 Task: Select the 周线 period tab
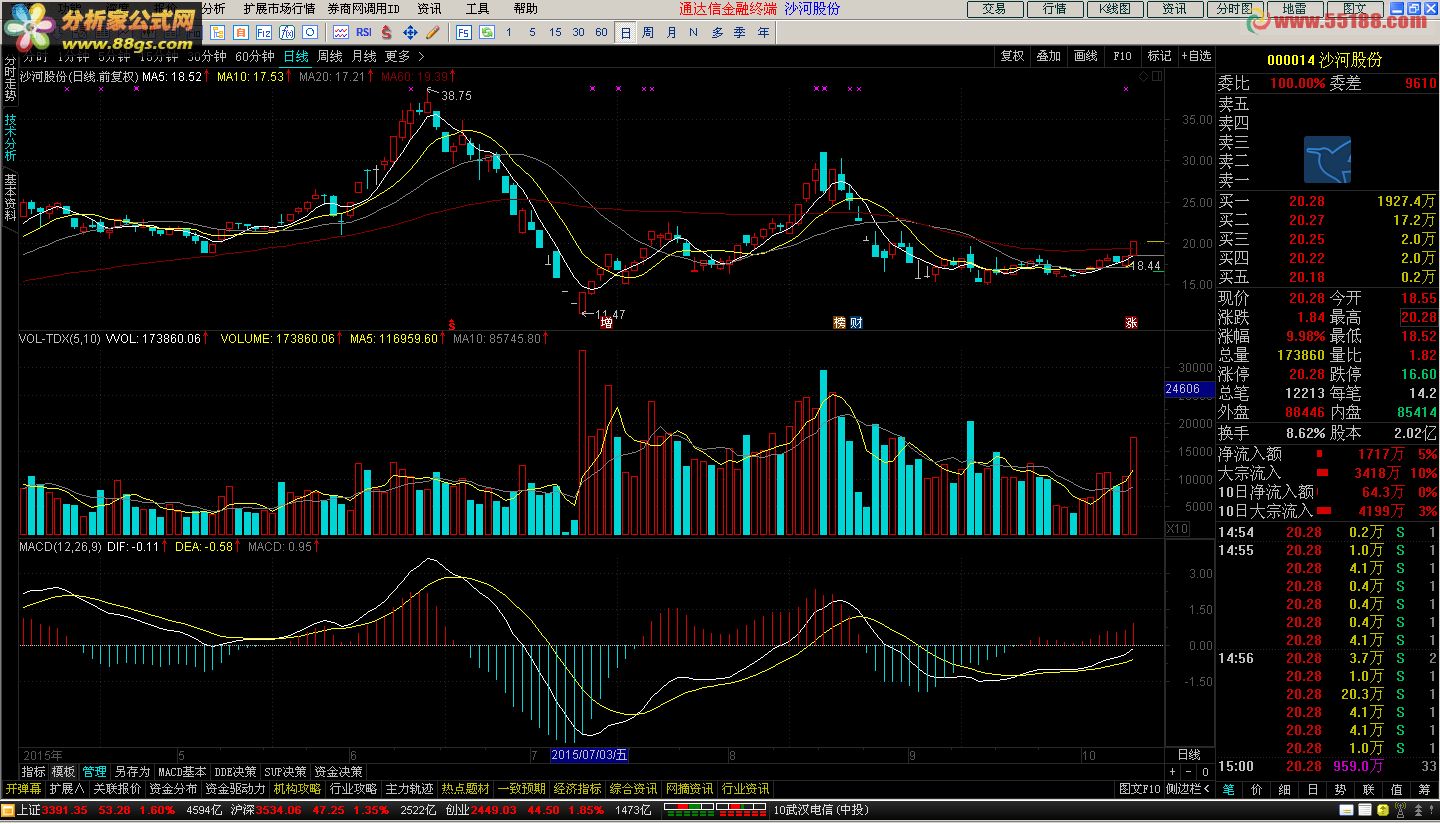pyautogui.click(x=330, y=56)
